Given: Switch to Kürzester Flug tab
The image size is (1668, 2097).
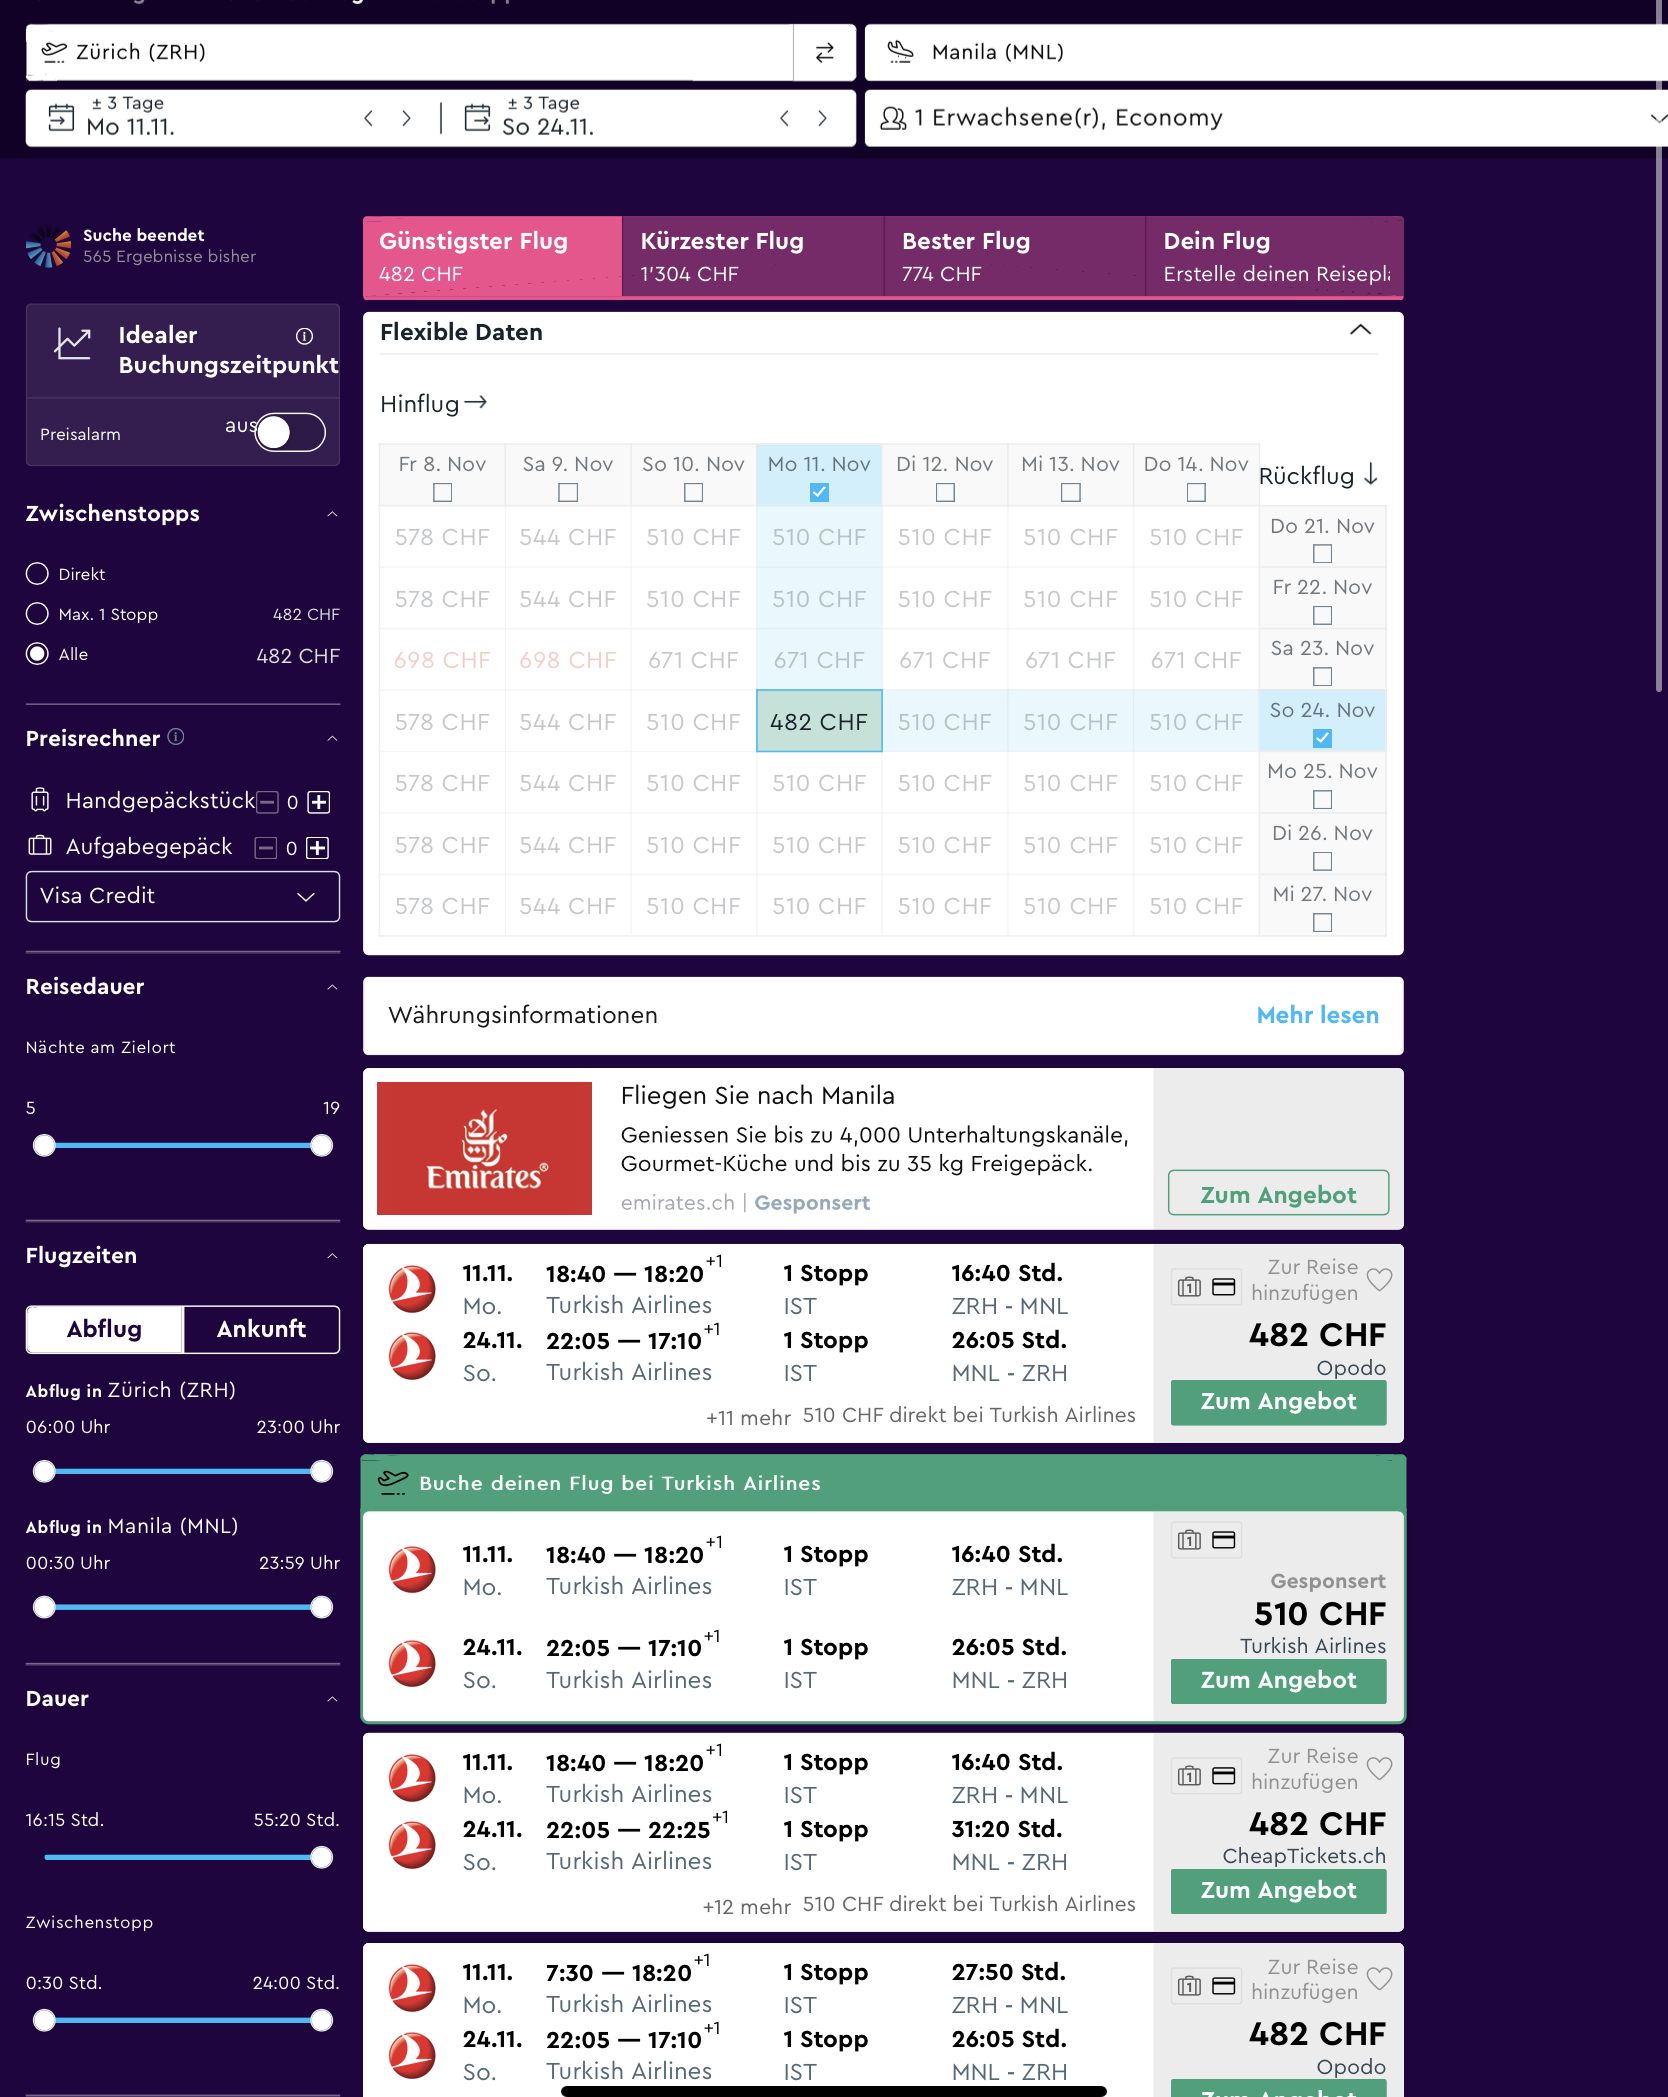Looking at the screenshot, I should point(752,257).
